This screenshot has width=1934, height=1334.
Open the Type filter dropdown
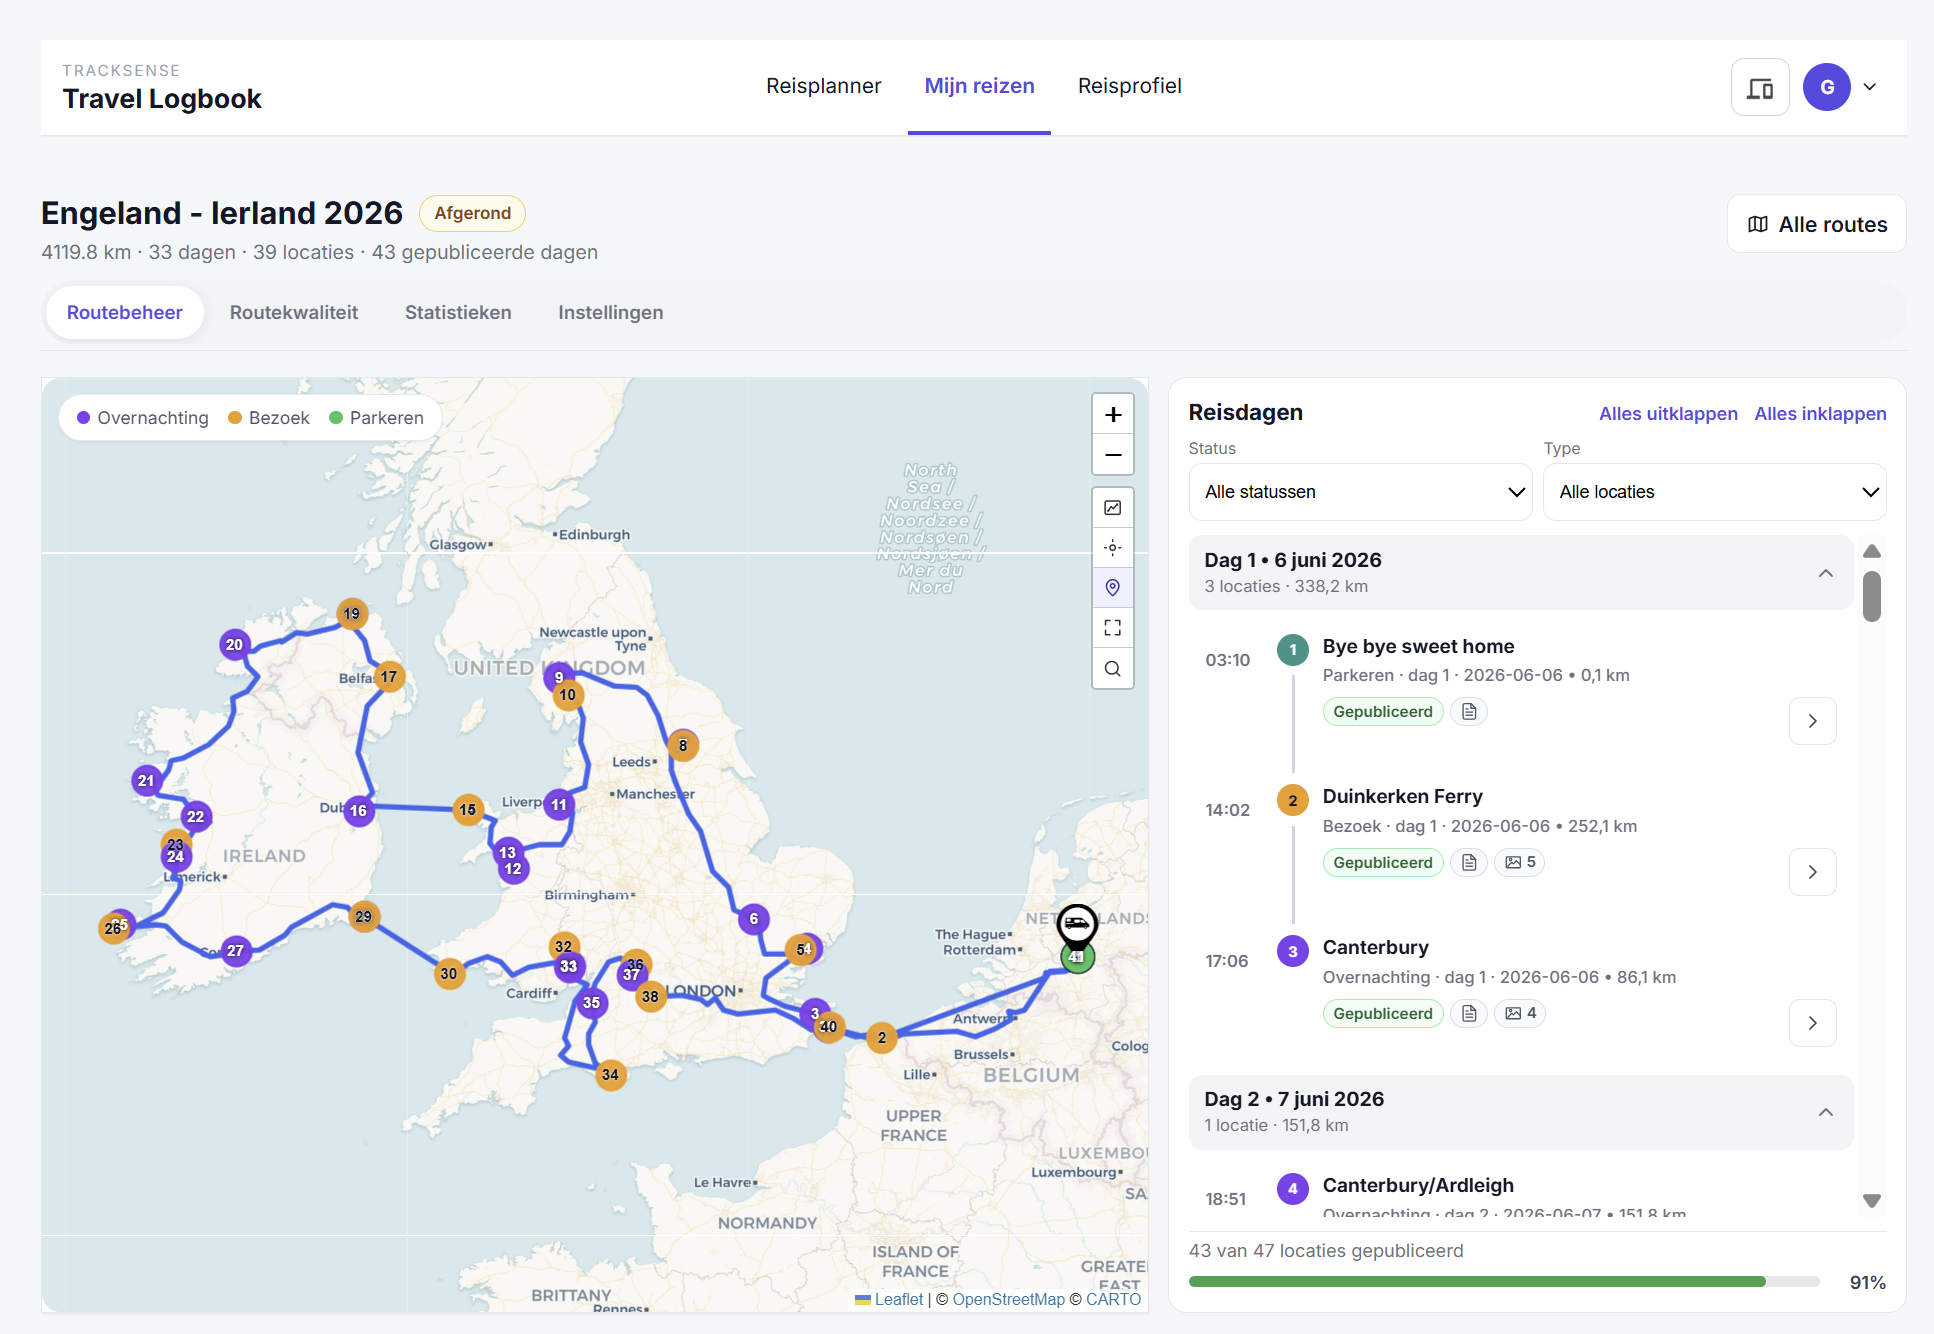[x=1714, y=492]
